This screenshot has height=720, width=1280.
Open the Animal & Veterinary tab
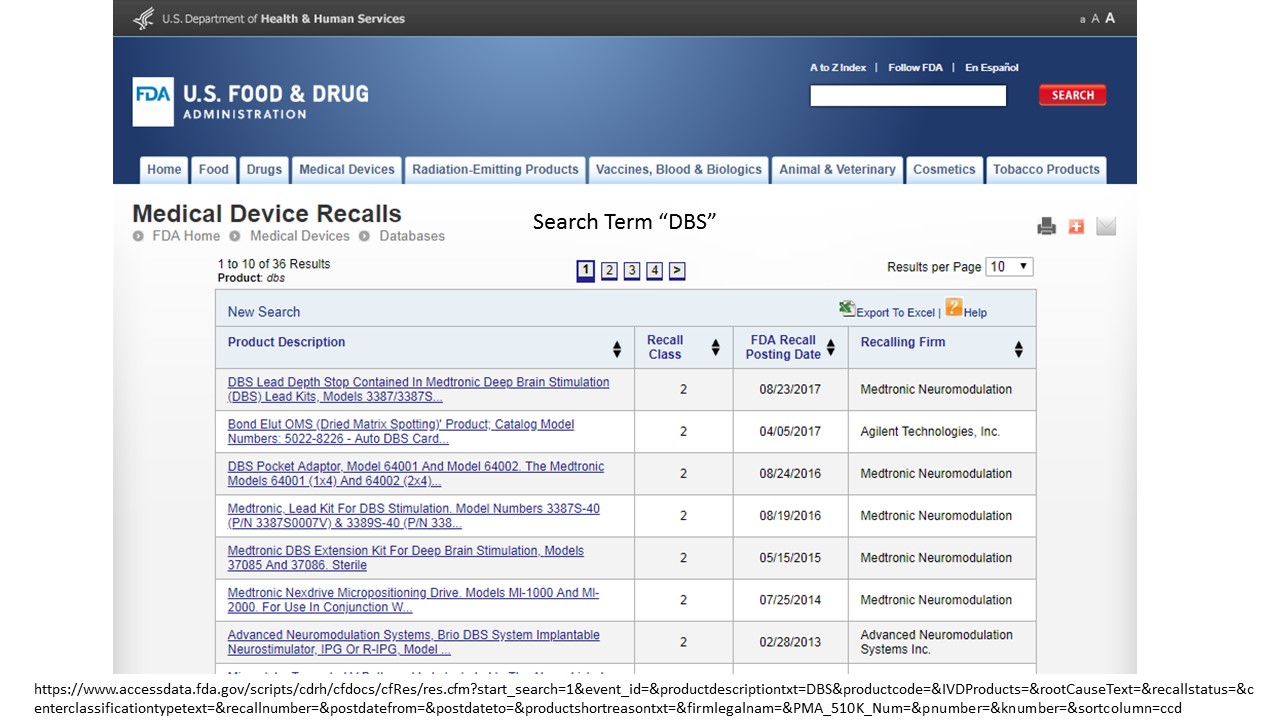tap(838, 170)
